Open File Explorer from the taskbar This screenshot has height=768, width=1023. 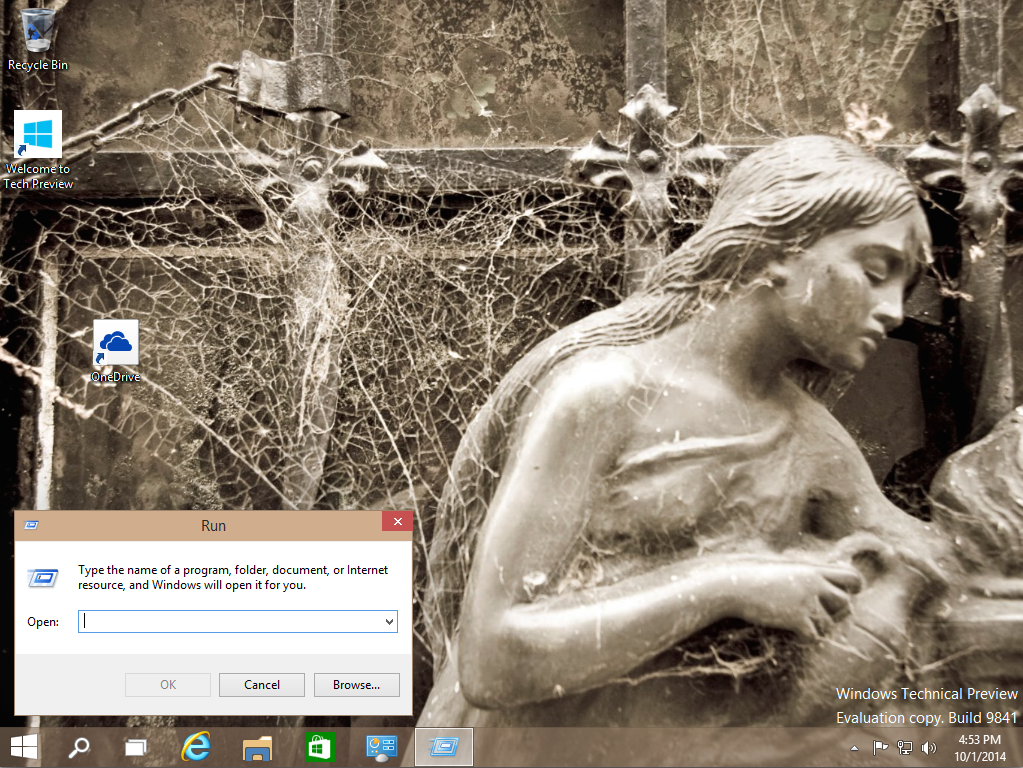click(258, 747)
